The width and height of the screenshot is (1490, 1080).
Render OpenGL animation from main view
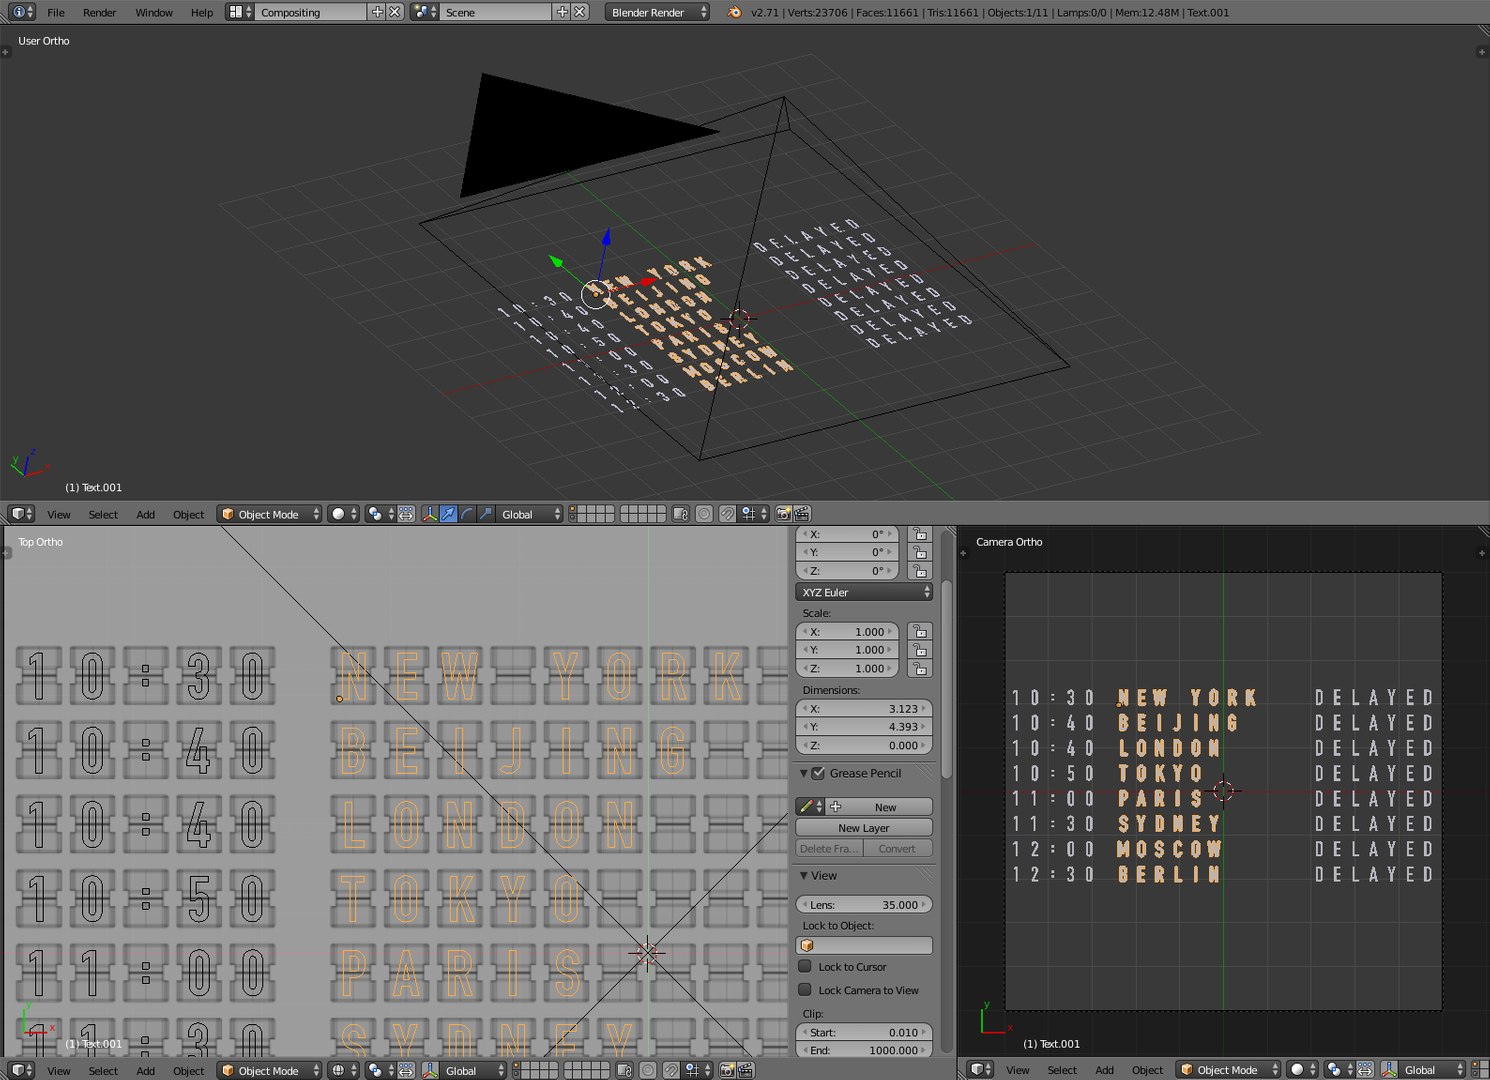pyautogui.click(x=802, y=514)
